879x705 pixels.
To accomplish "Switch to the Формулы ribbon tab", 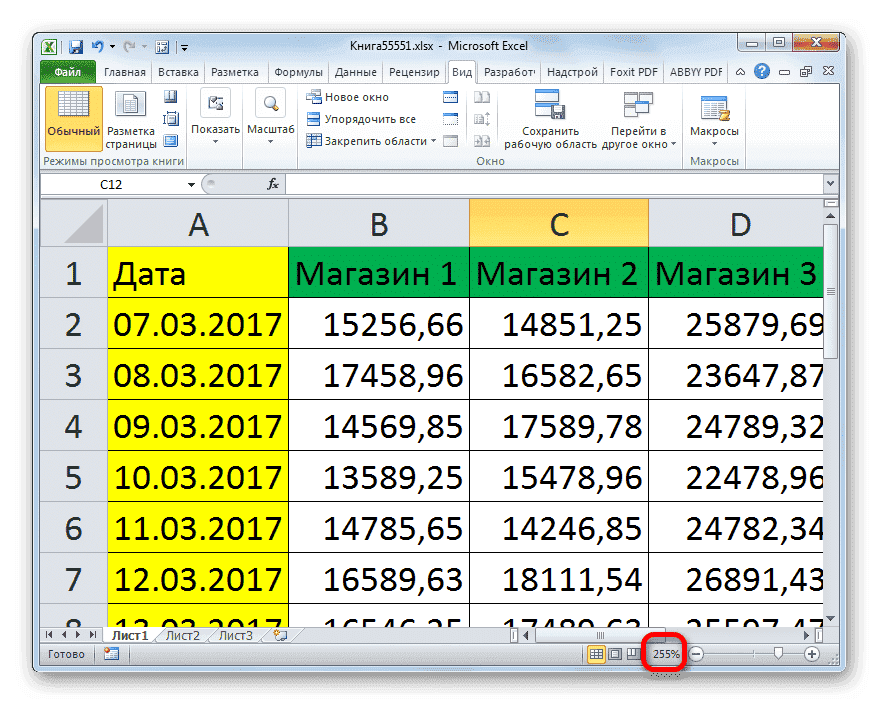I will coord(299,71).
